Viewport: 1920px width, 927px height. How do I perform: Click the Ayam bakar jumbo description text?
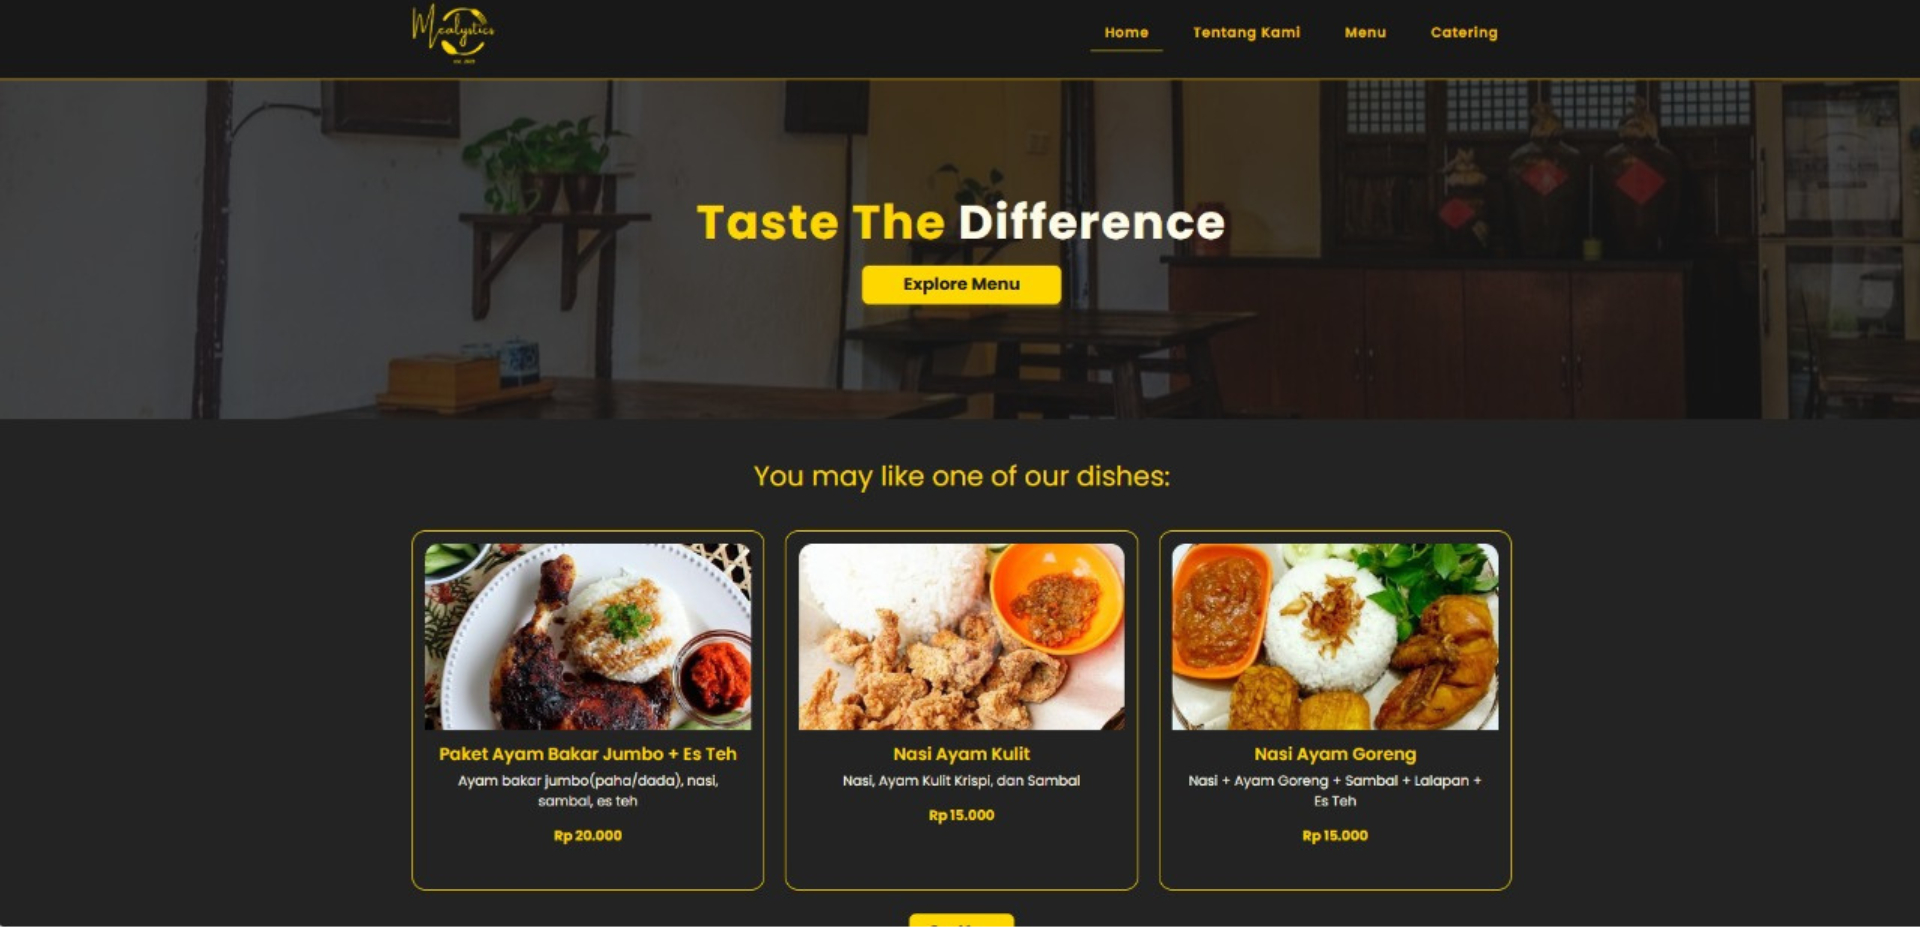tap(588, 791)
